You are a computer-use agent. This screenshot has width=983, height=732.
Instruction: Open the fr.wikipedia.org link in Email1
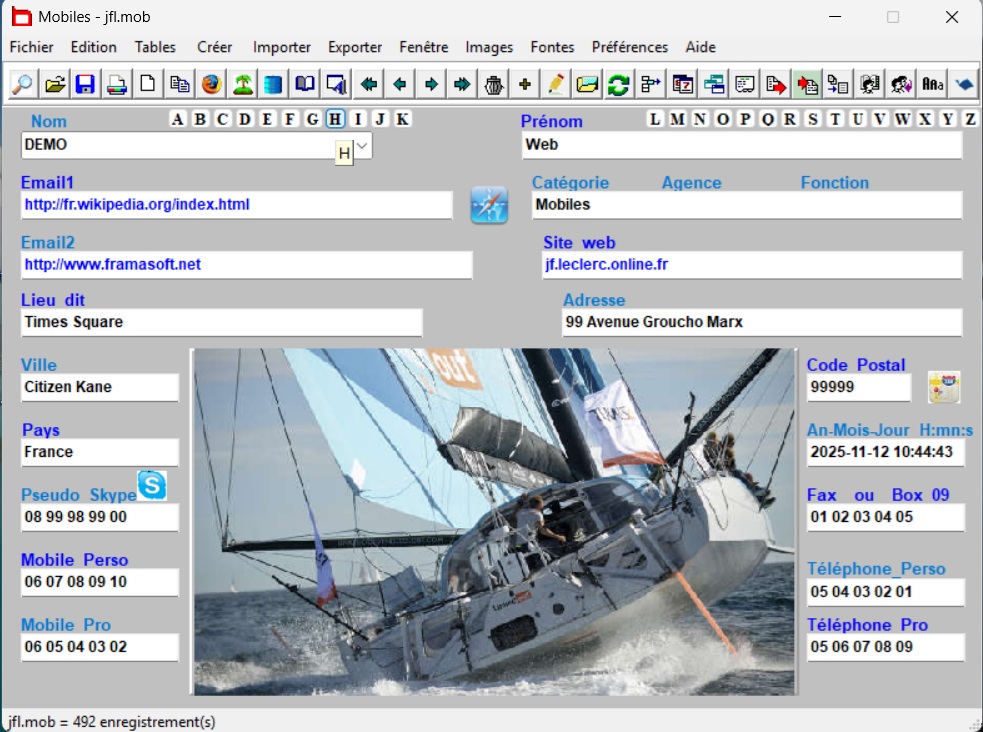tap(137, 205)
